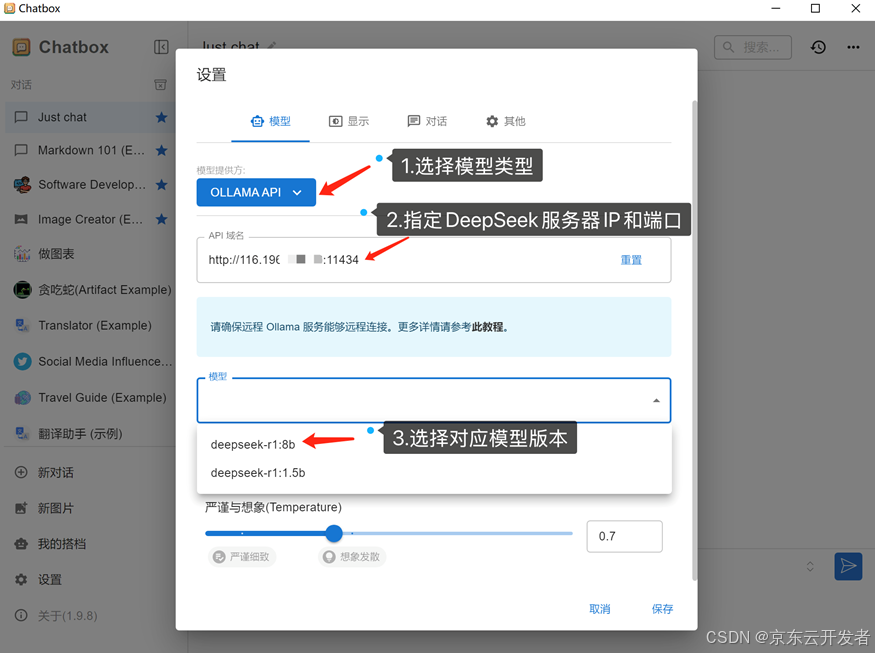Open the three-dots more menu
The image size is (875, 653).
pos(853,47)
